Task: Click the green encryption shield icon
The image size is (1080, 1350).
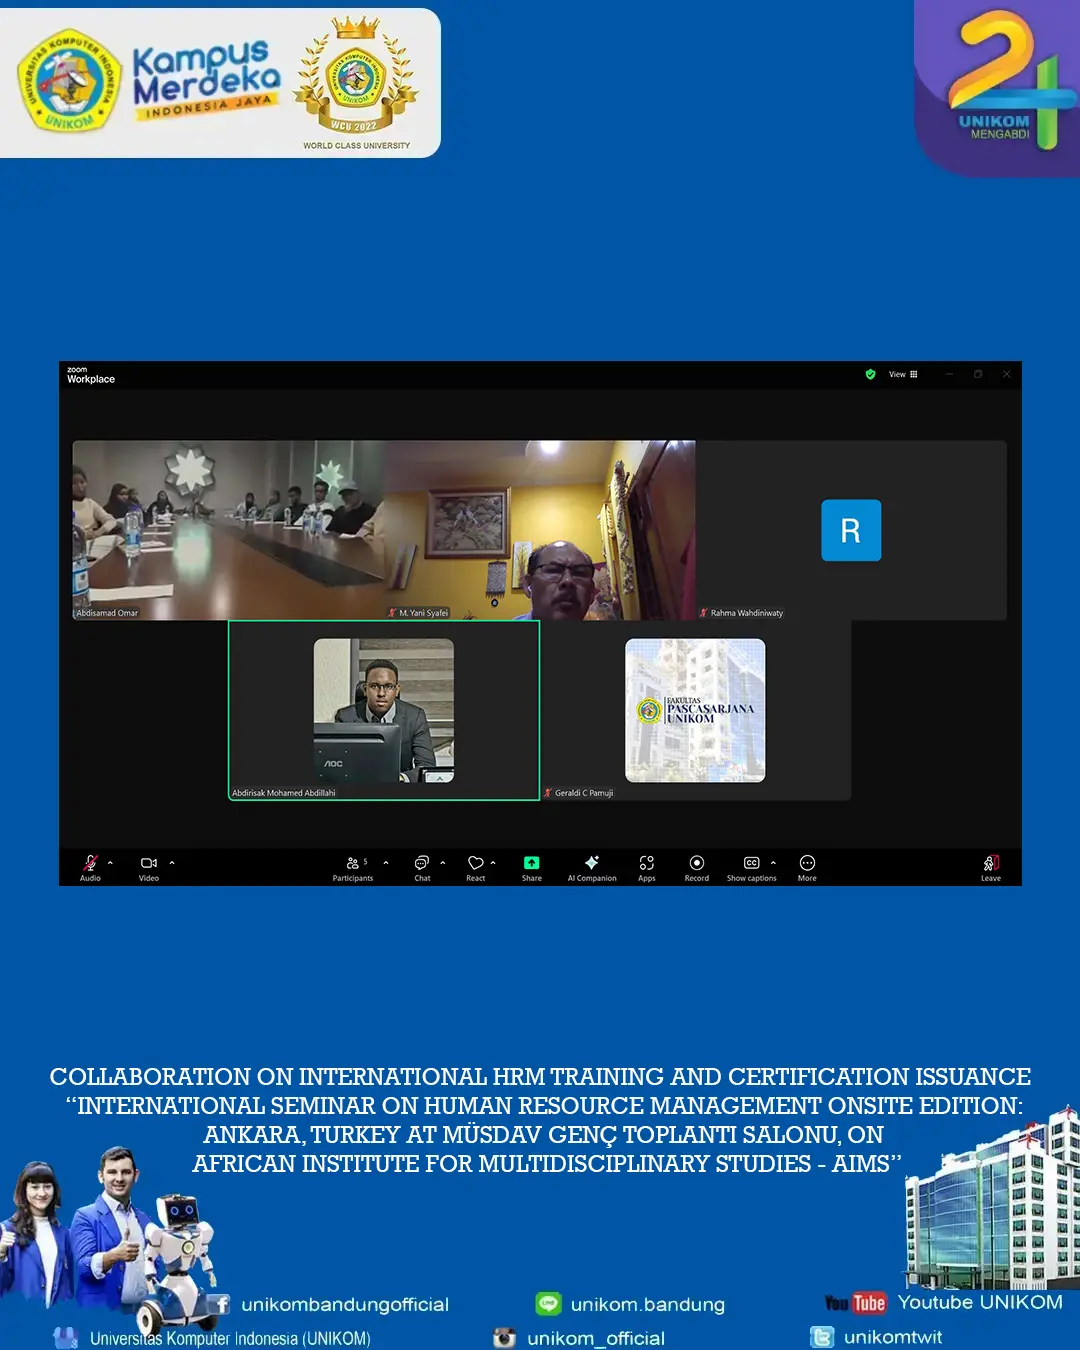Action: (x=870, y=374)
